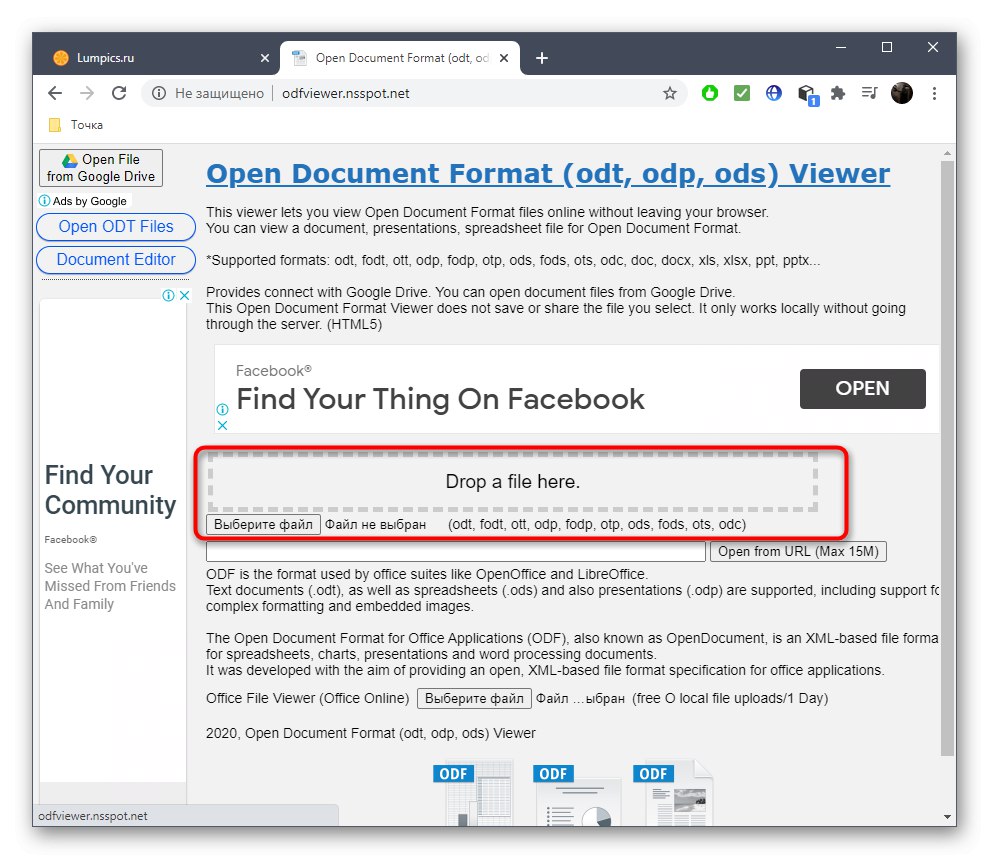Open the media controls playlist icon

[x=869, y=93]
